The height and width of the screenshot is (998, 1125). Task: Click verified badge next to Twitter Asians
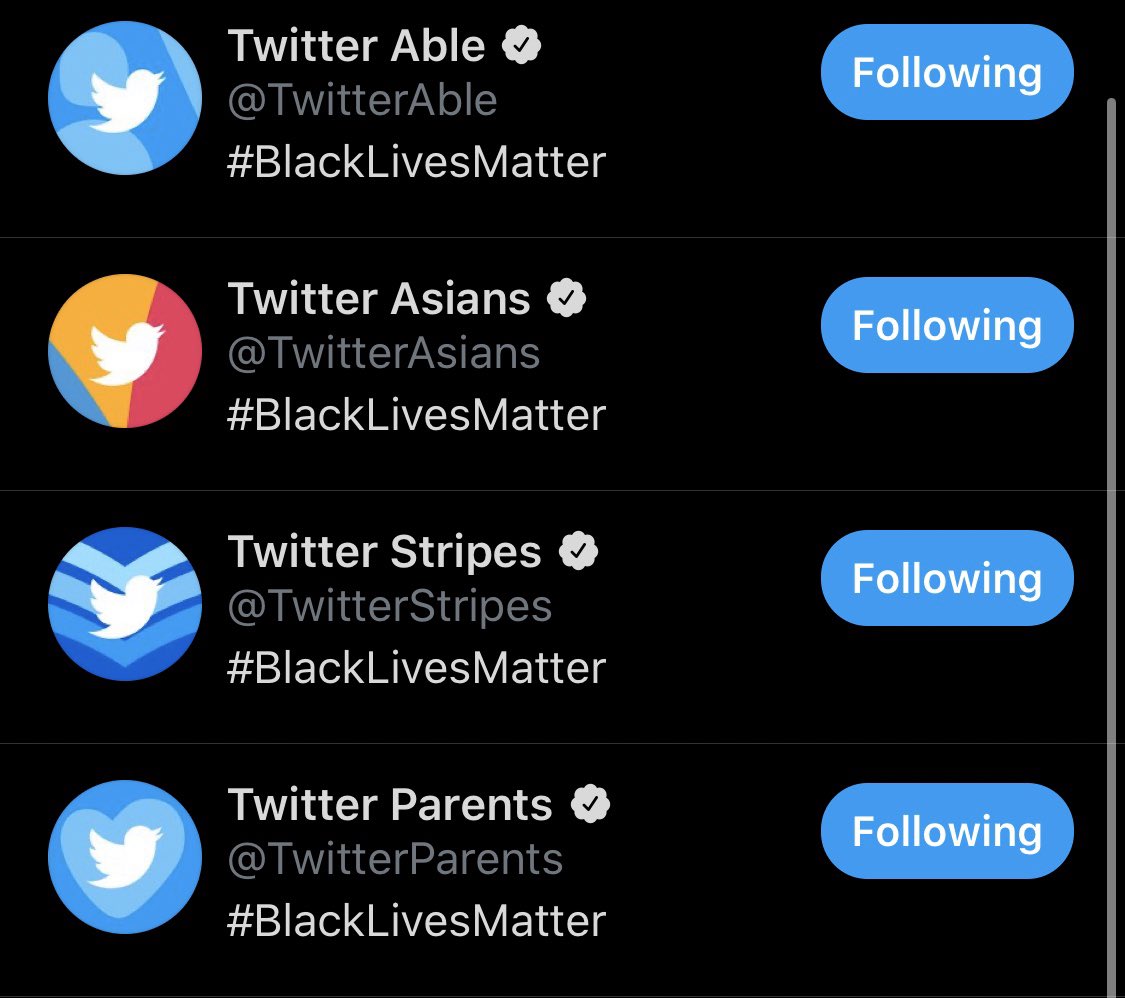(566, 298)
